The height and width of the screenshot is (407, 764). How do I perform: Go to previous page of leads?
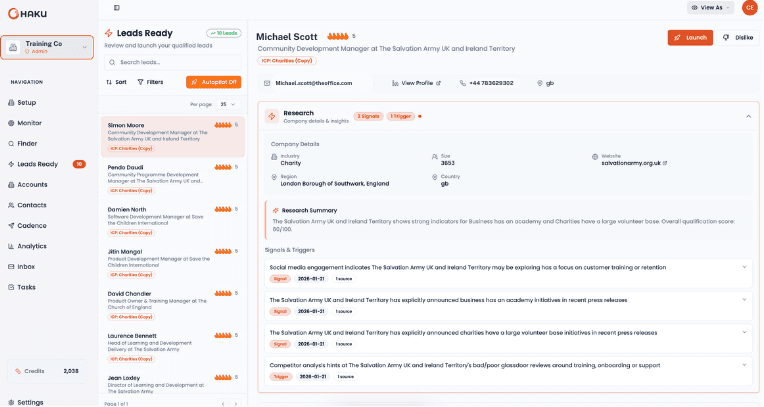(x=223, y=404)
